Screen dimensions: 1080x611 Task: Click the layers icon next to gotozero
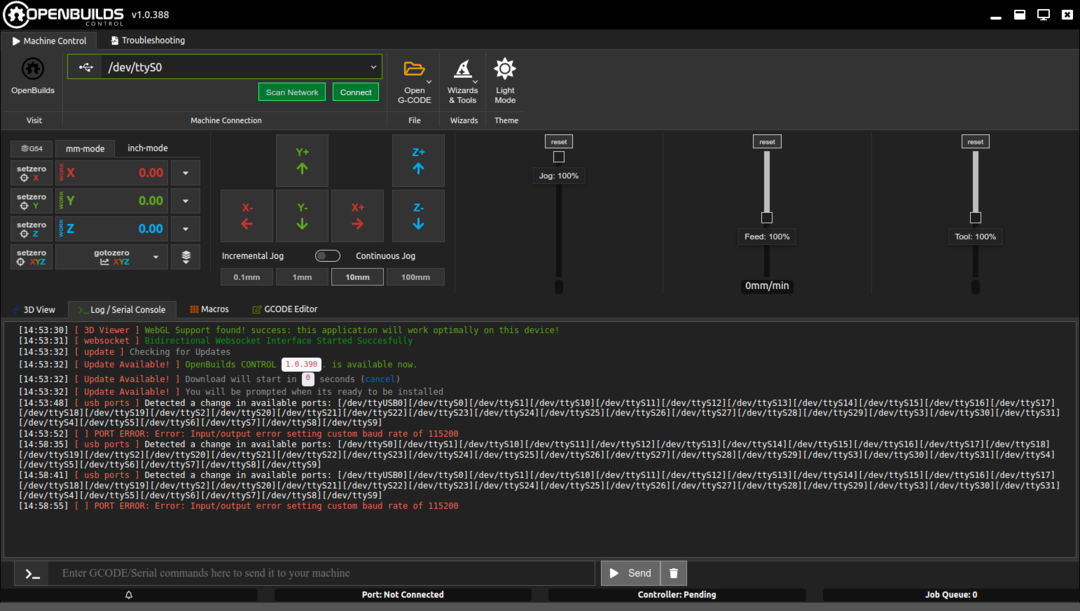[186, 257]
